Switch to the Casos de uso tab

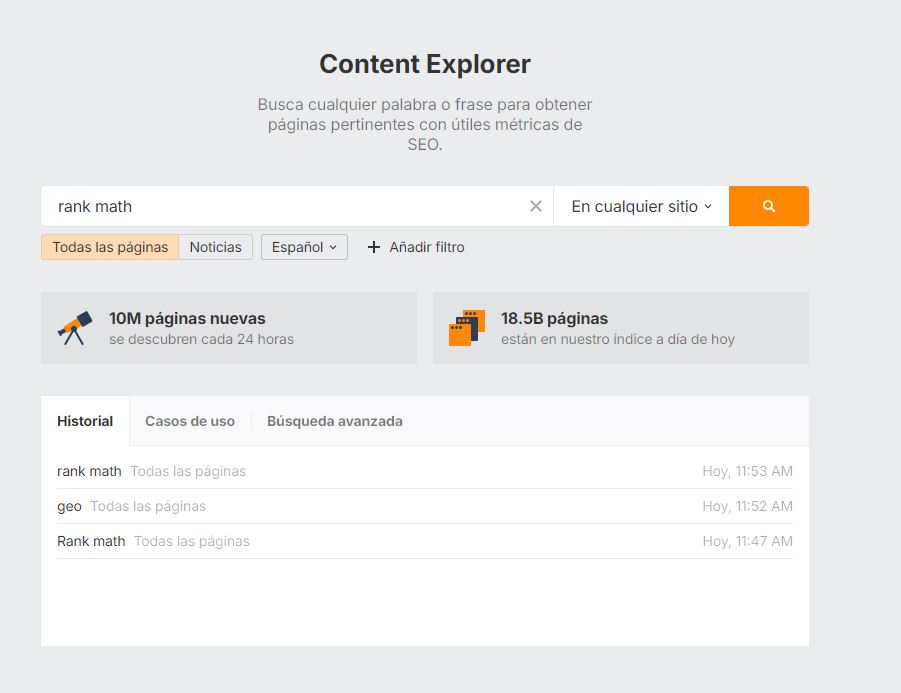coord(190,421)
